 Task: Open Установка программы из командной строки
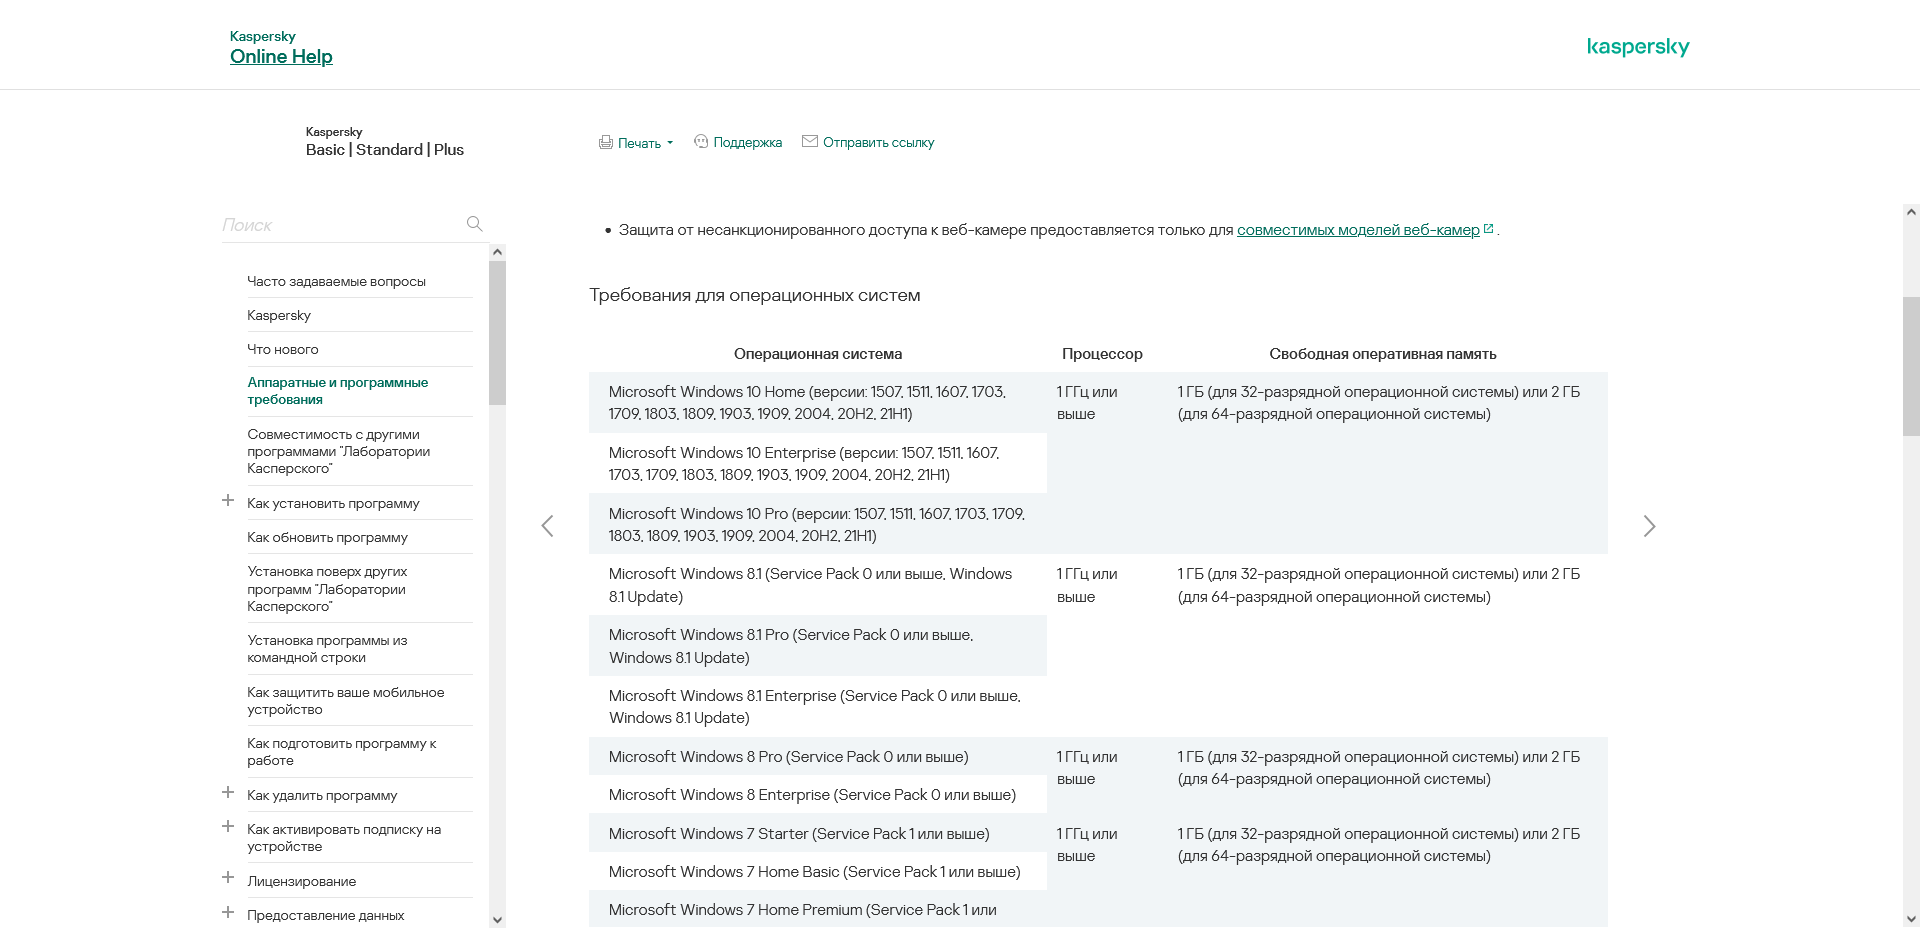point(327,649)
